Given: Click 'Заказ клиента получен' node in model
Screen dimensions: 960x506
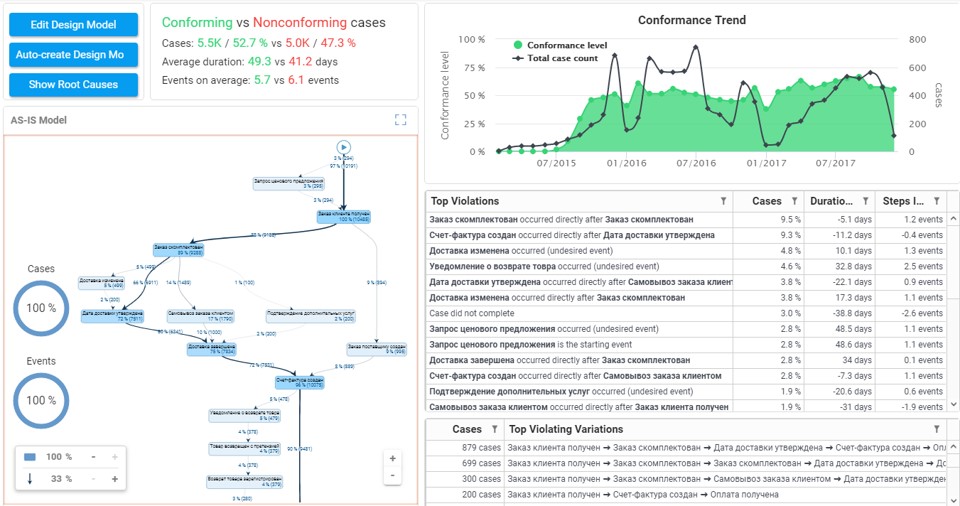Looking at the screenshot, I should [343, 216].
